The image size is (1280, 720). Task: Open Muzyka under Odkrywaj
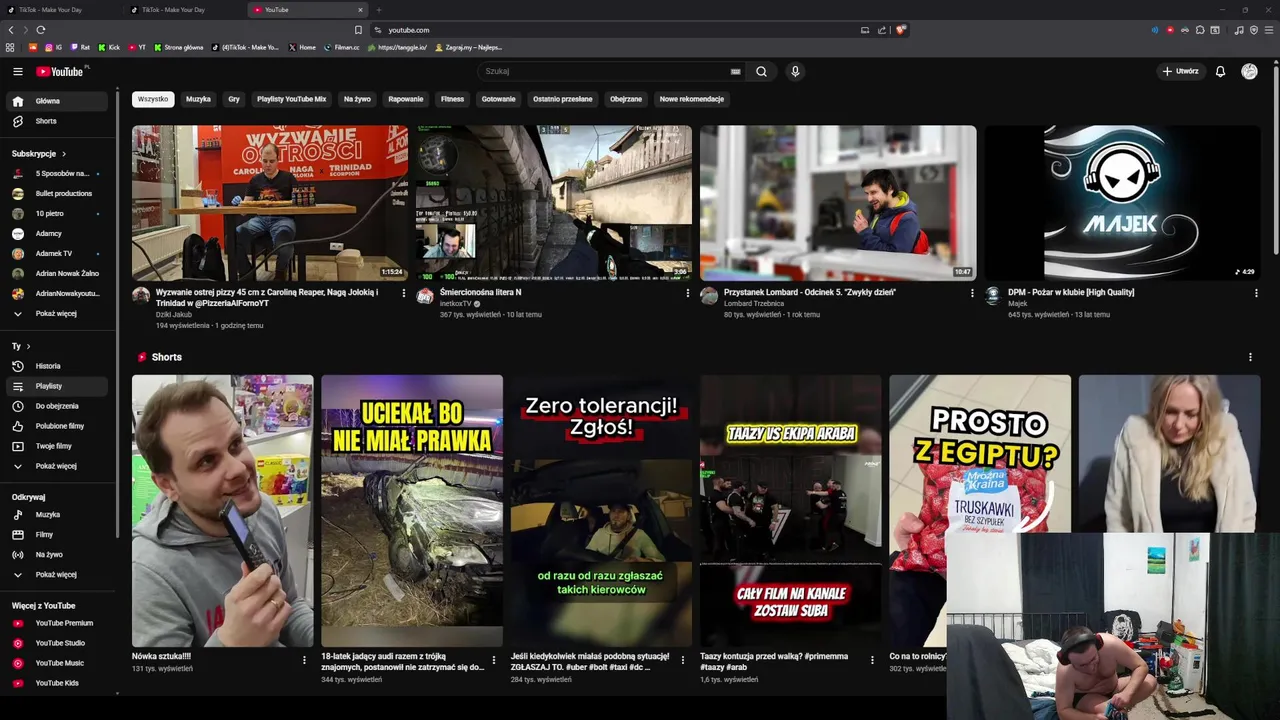[56, 515]
